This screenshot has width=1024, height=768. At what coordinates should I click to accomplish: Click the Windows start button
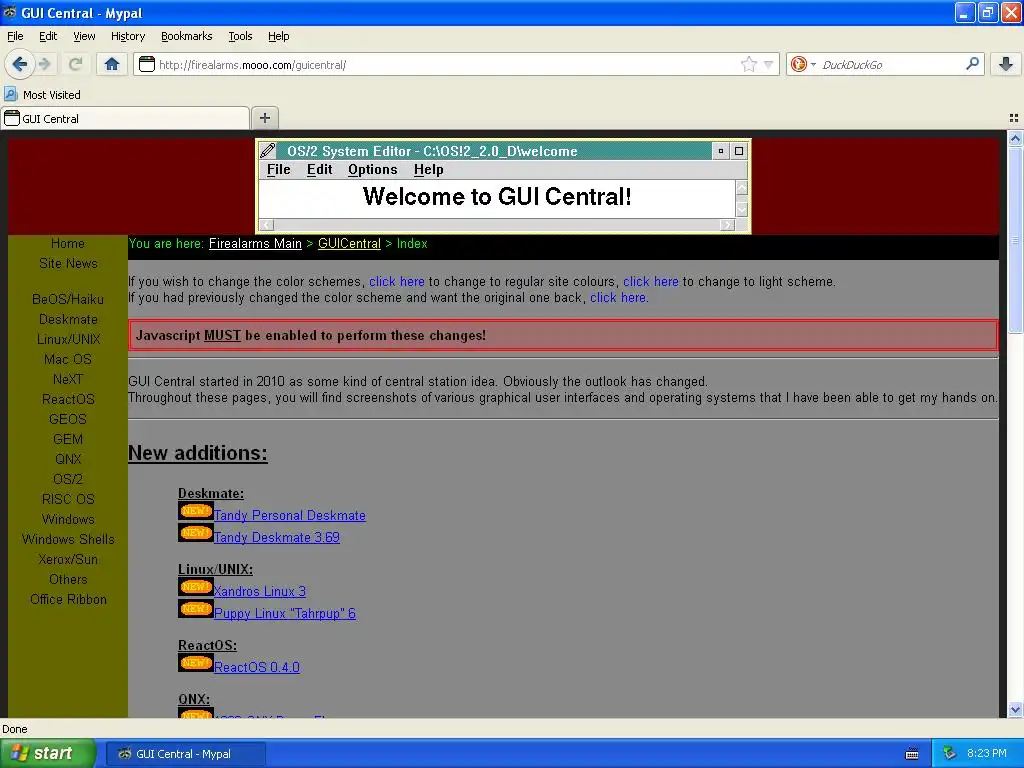pyautogui.click(x=48, y=754)
